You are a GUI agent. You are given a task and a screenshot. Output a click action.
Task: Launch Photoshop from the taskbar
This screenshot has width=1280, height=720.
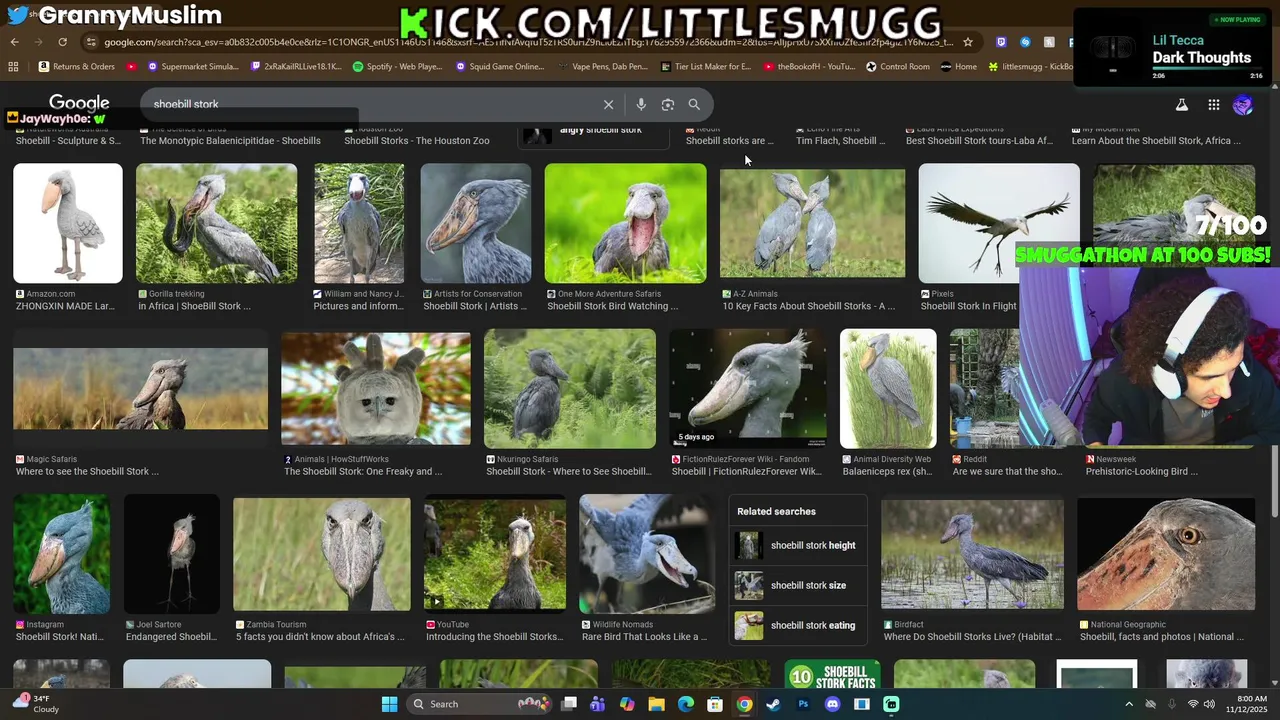(803, 704)
